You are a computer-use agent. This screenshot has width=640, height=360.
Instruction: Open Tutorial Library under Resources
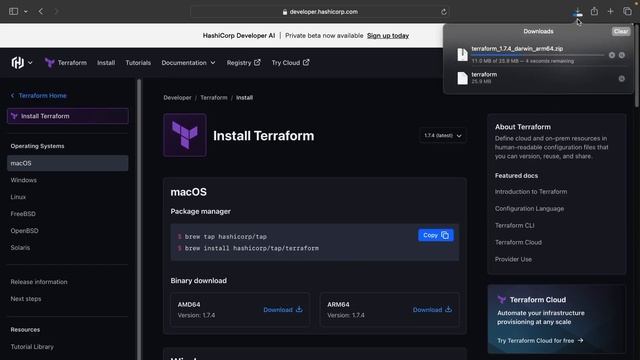[32, 347]
